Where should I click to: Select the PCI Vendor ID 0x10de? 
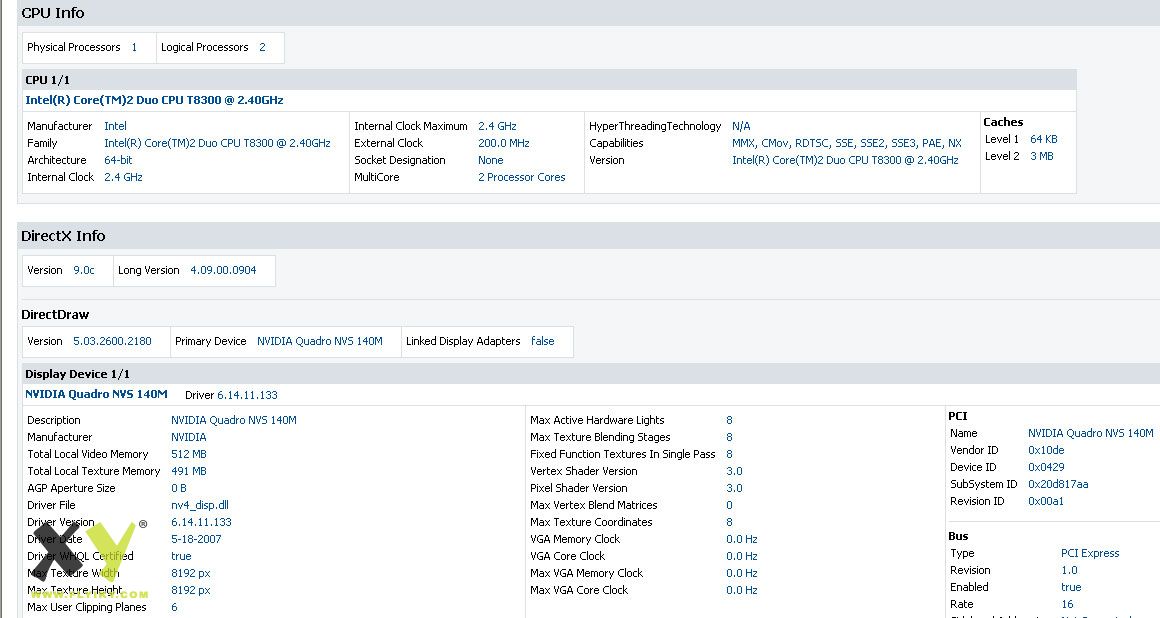click(x=1047, y=450)
